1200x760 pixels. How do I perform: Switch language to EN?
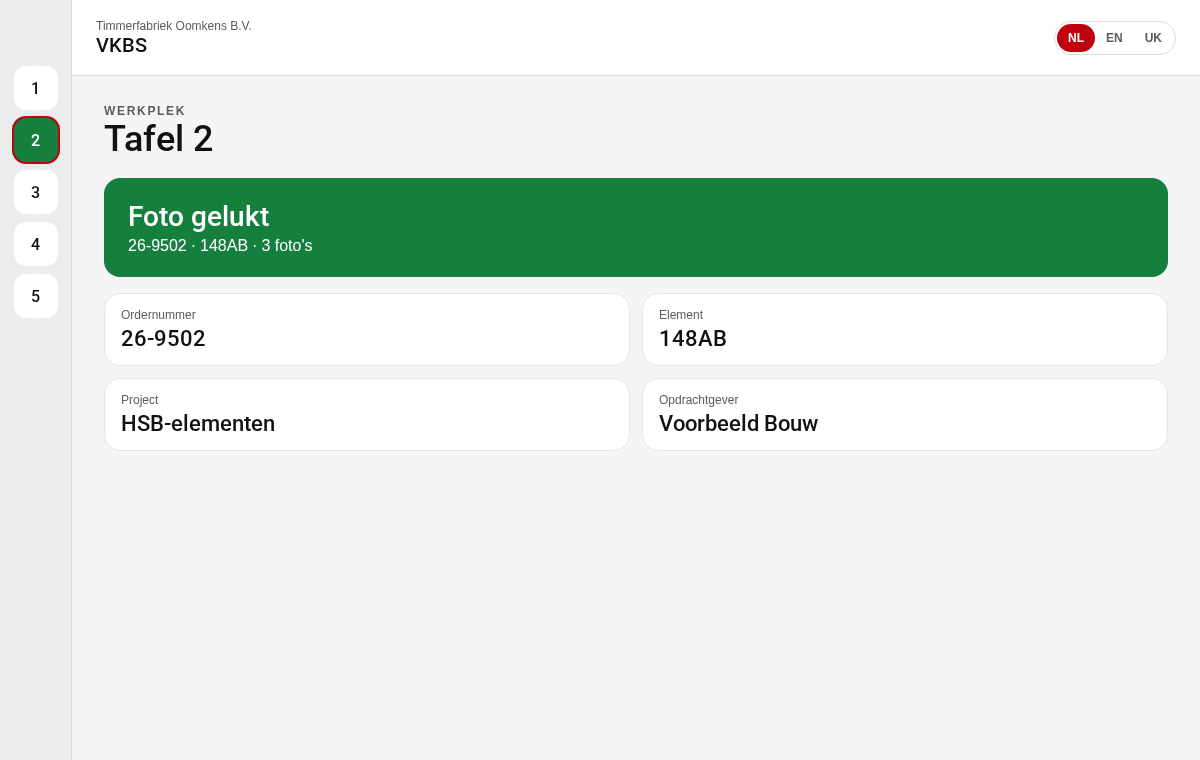[1114, 38]
